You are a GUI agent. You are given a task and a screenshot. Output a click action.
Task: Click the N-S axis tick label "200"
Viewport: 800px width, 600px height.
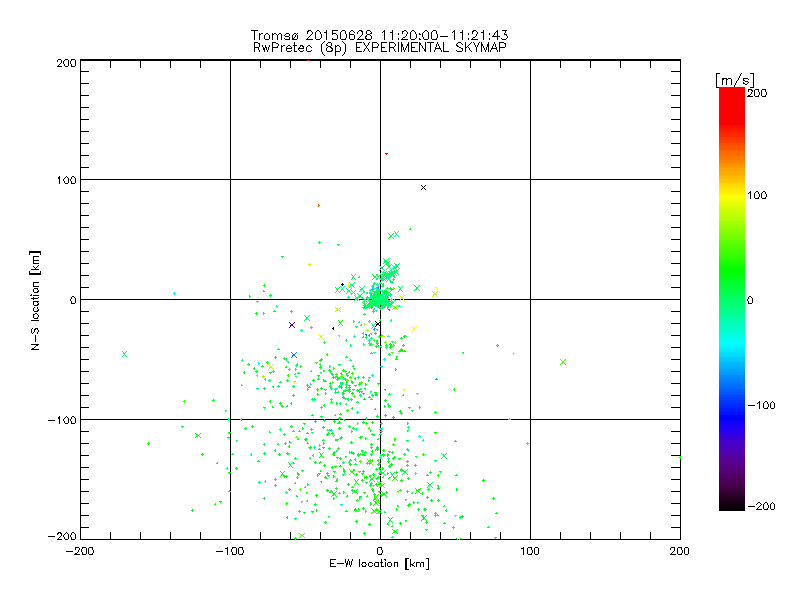(x=66, y=63)
